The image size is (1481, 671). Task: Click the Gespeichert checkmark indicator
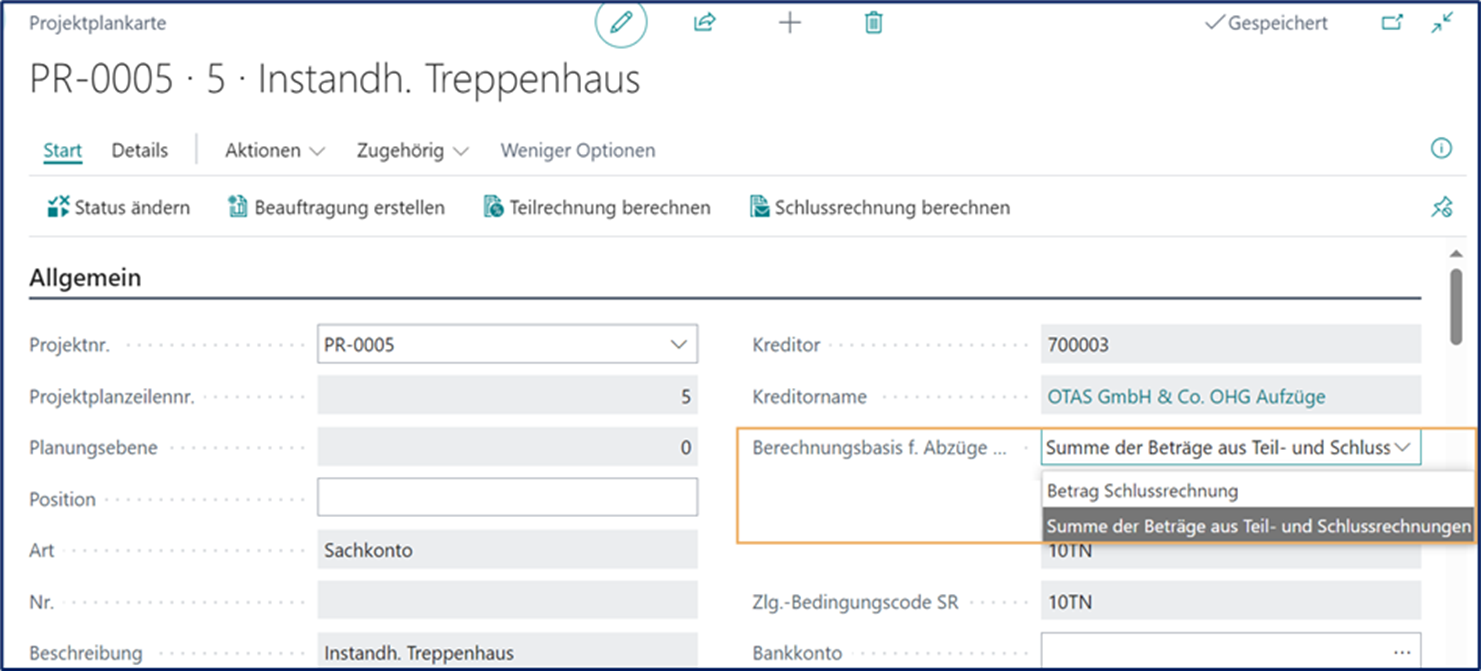[x=1264, y=22]
